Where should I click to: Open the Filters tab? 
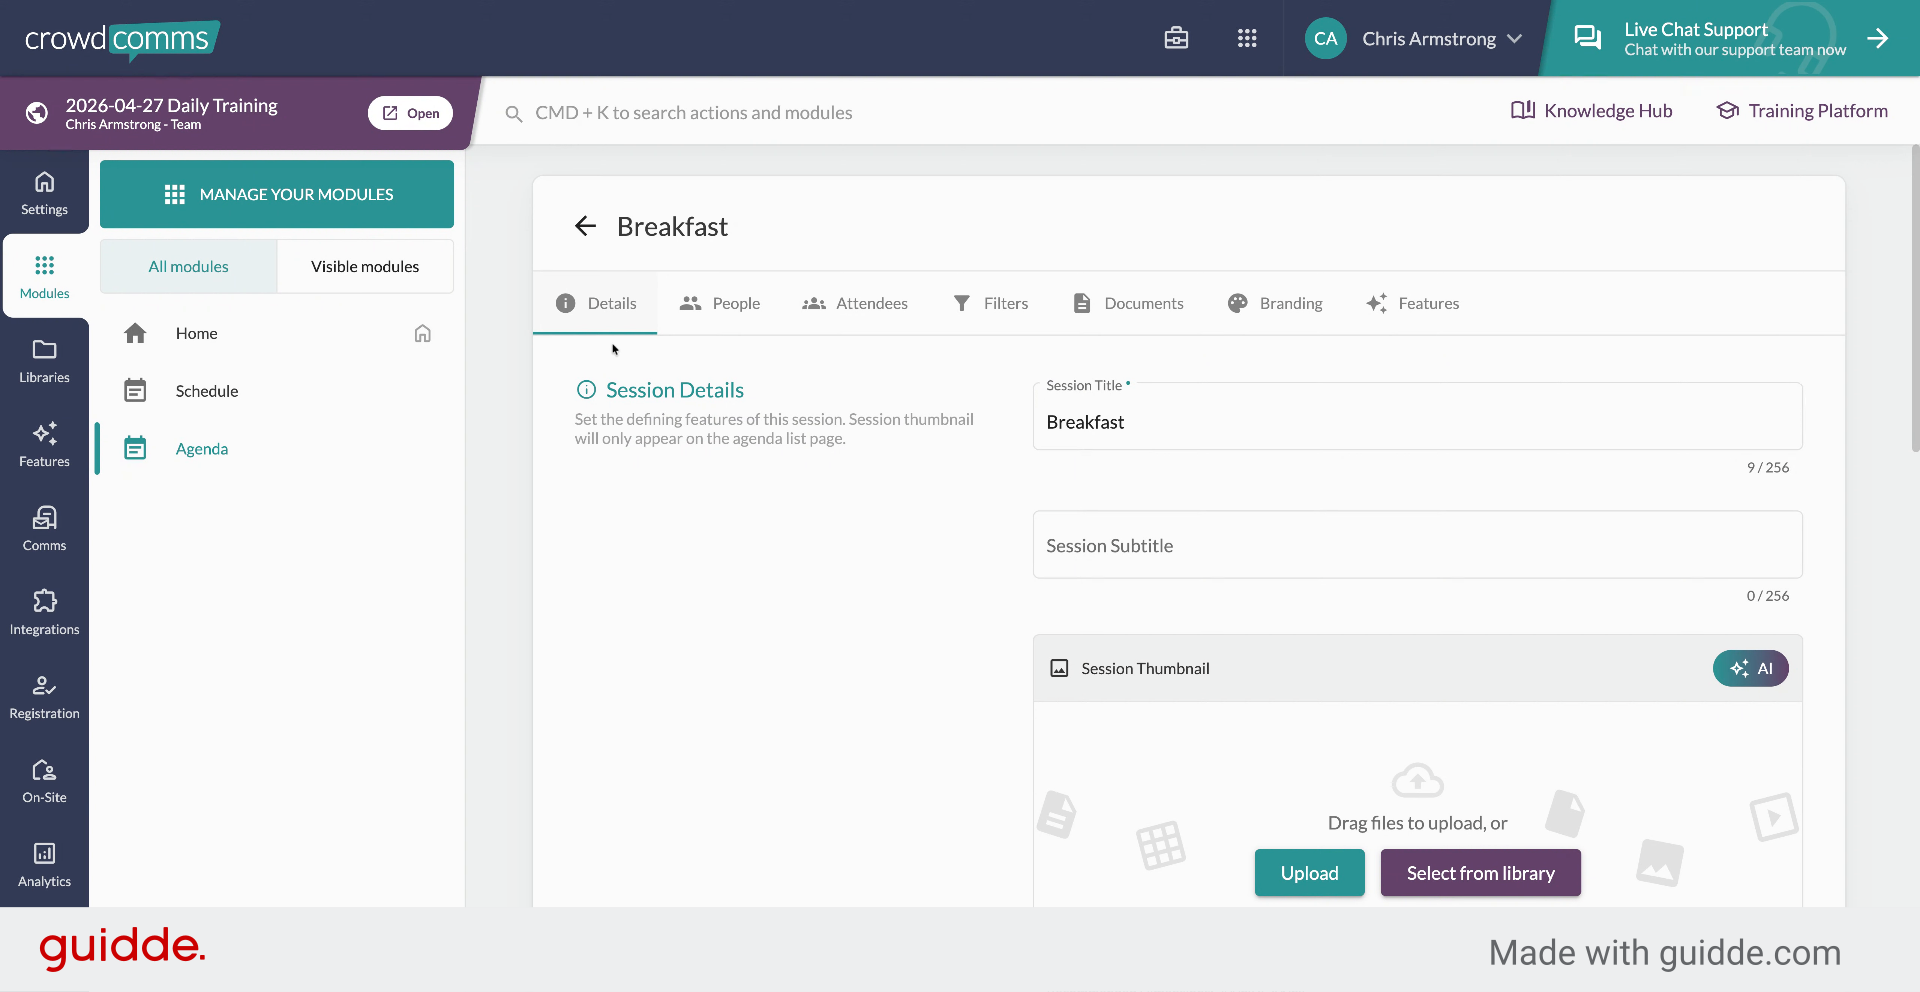click(x=990, y=303)
